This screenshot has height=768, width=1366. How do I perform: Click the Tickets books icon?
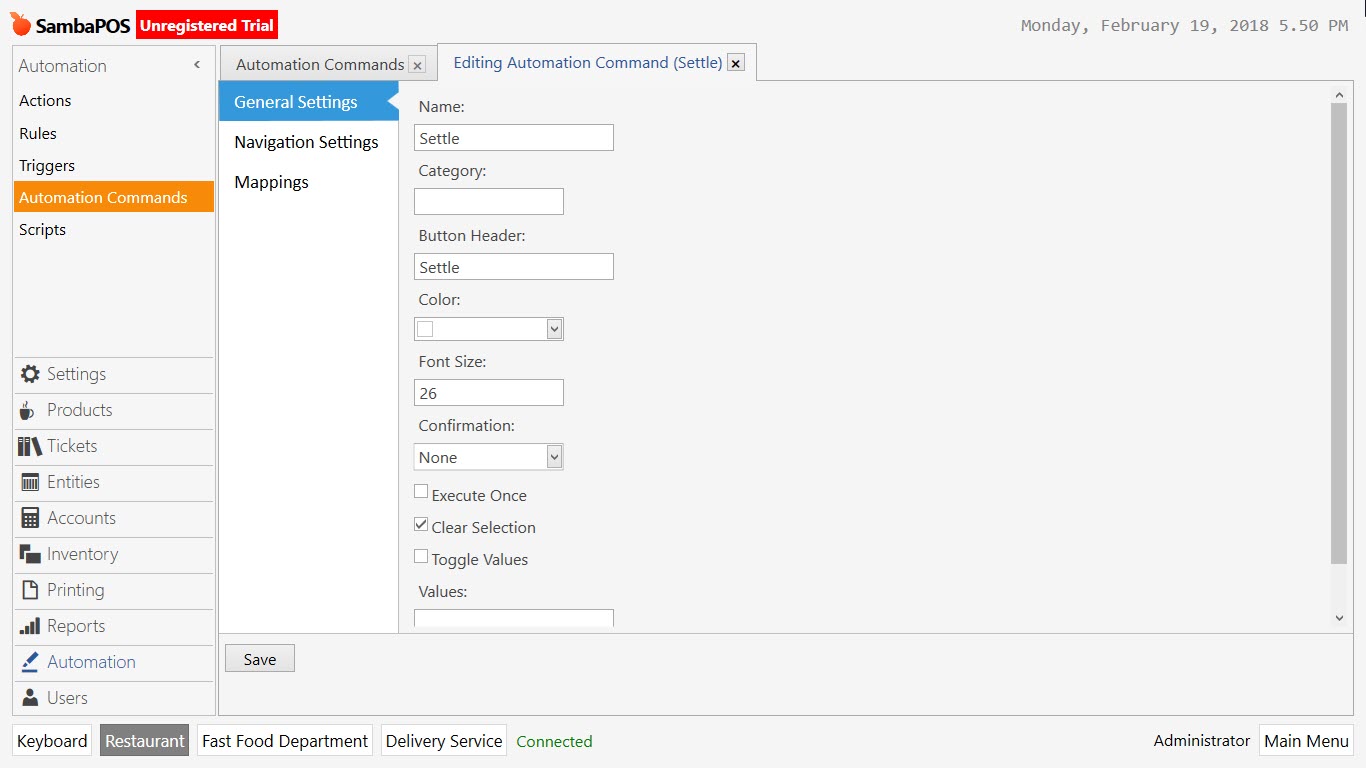[30, 446]
